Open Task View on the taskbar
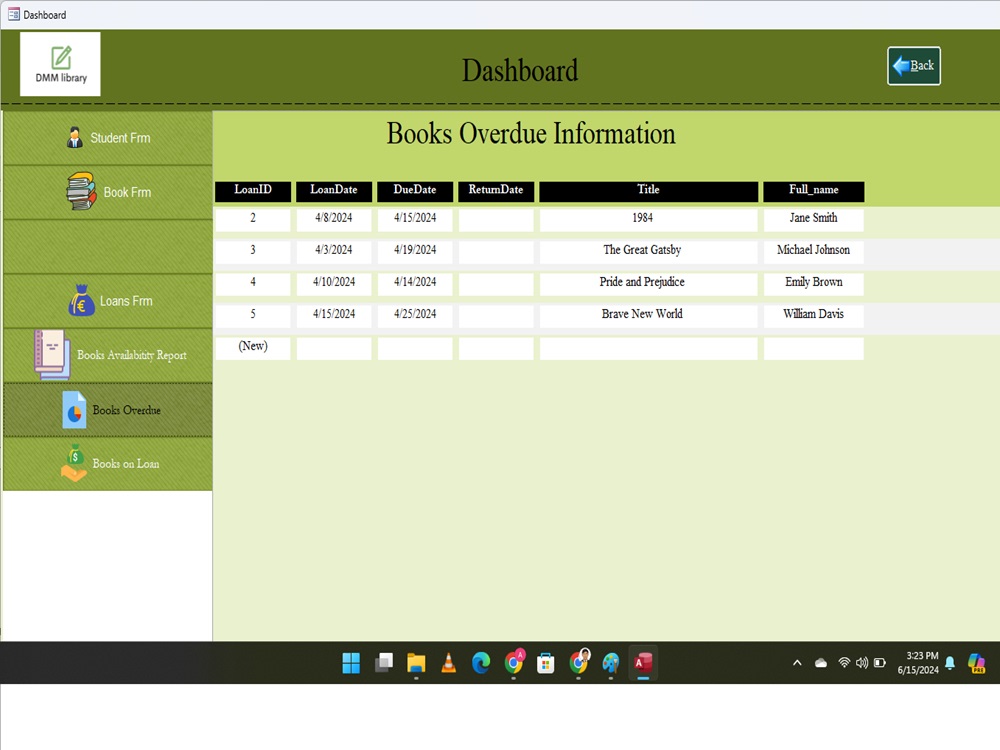Viewport: 1000px width, 750px height. 384,663
